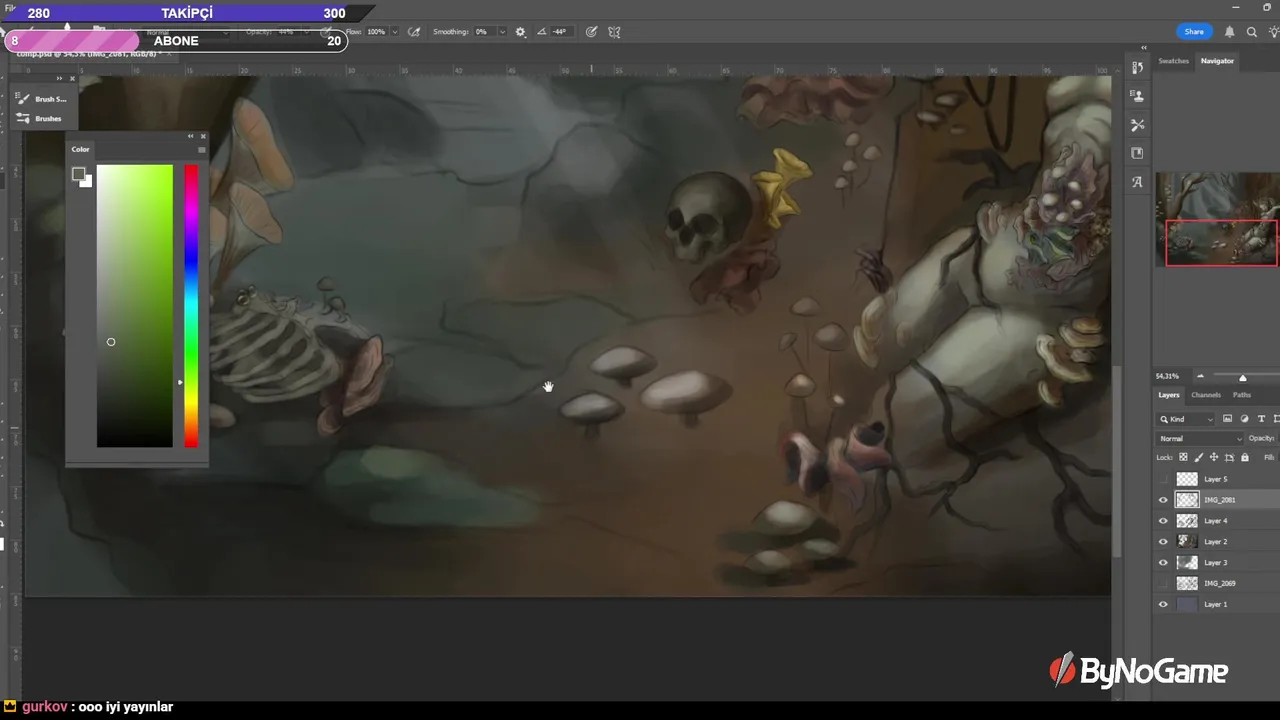Open Brushes panel icon
The height and width of the screenshot is (720, 1280).
23,118
